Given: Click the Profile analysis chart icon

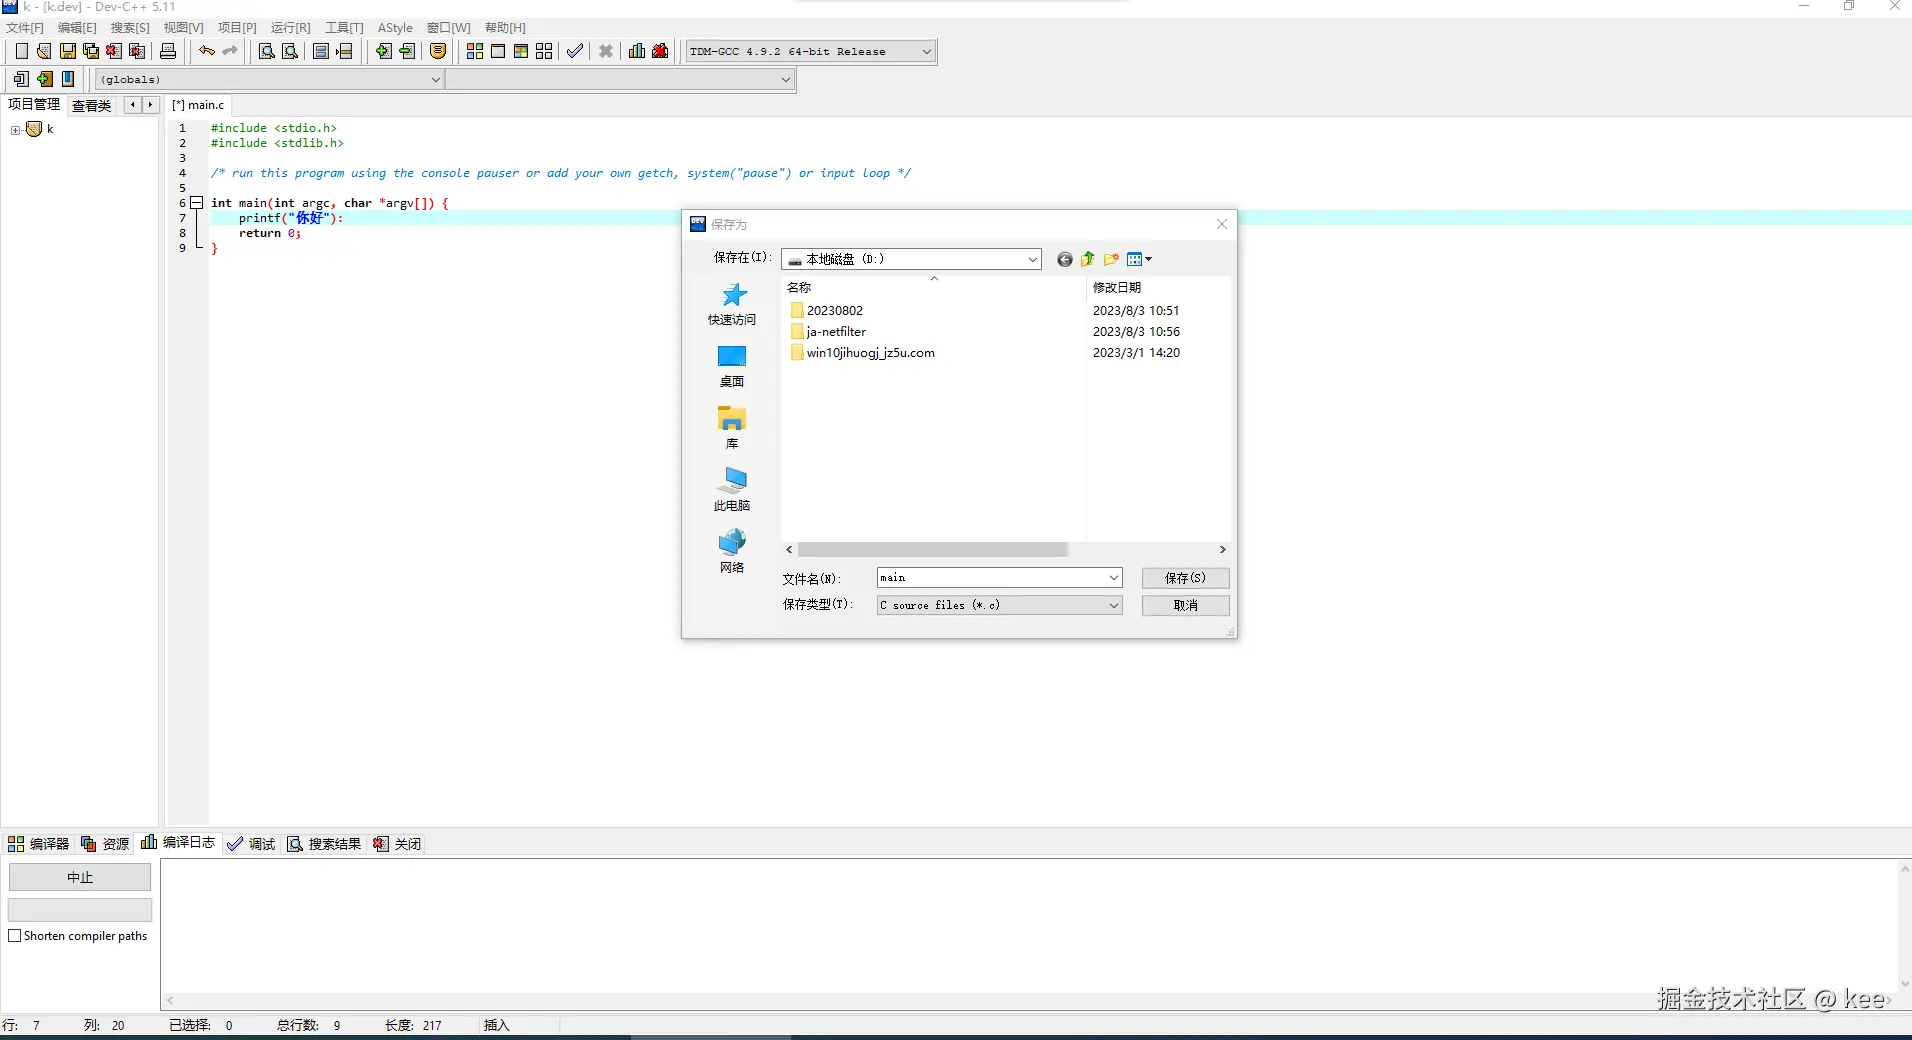Looking at the screenshot, I should 637,51.
